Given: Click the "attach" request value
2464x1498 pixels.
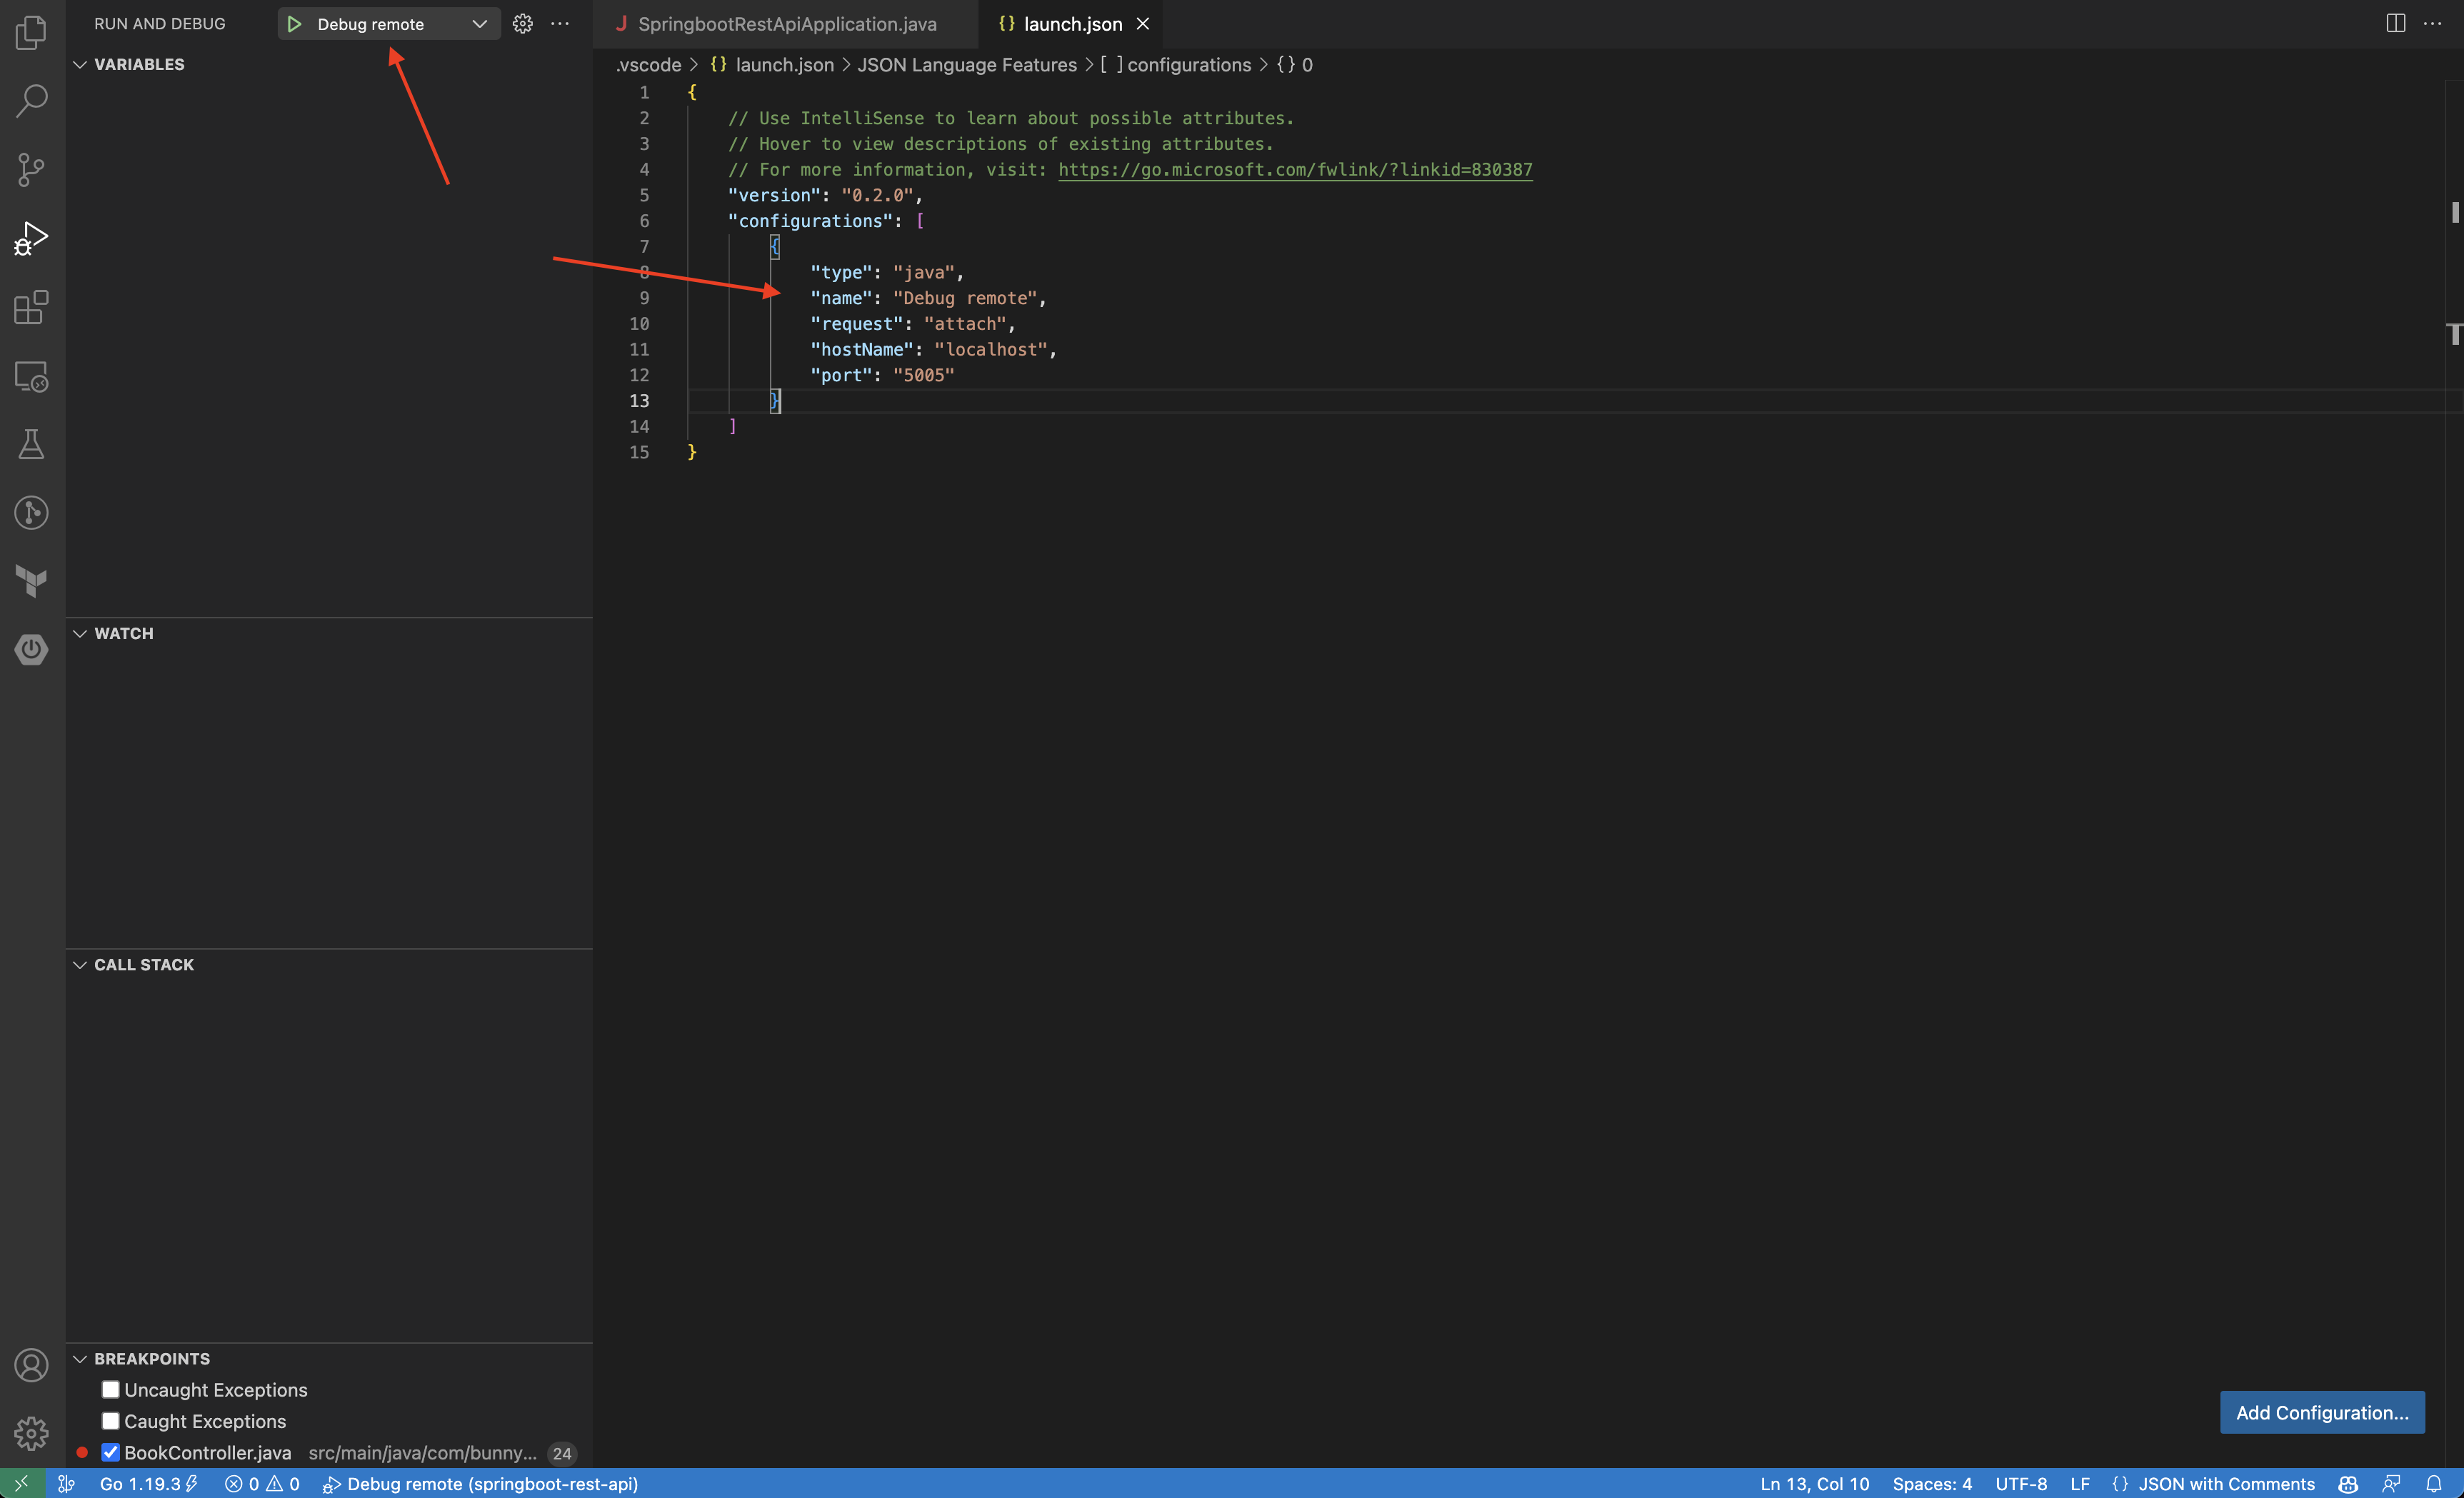Looking at the screenshot, I should [x=965, y=323].
